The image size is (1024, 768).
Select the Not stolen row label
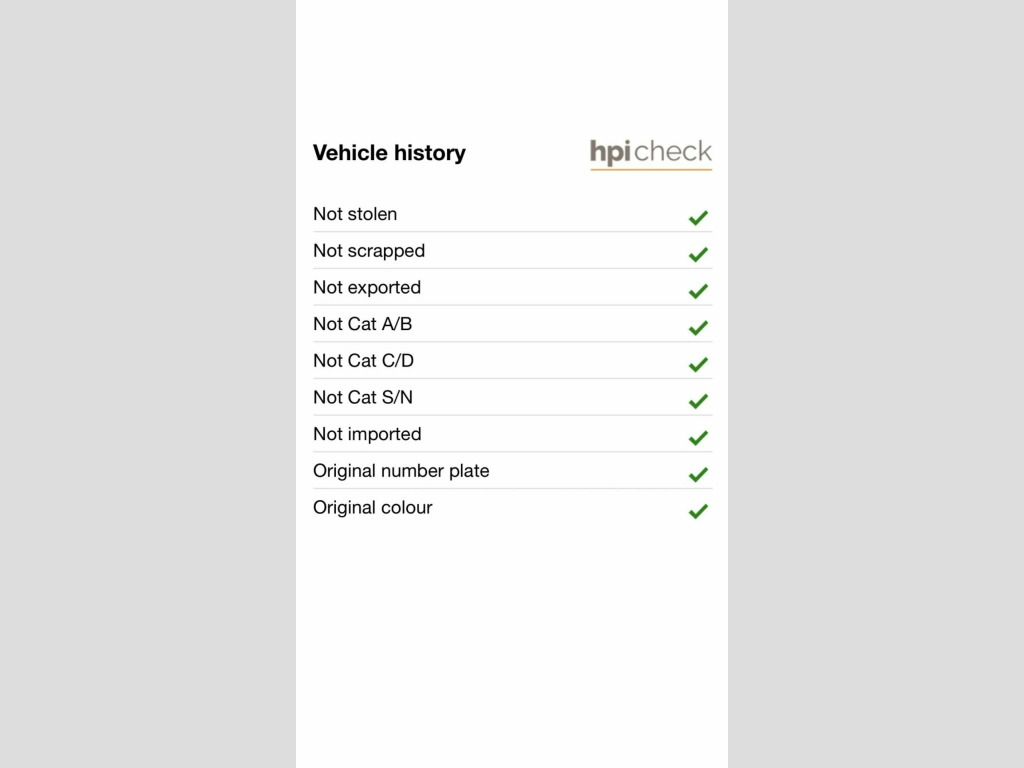point(355,214)
